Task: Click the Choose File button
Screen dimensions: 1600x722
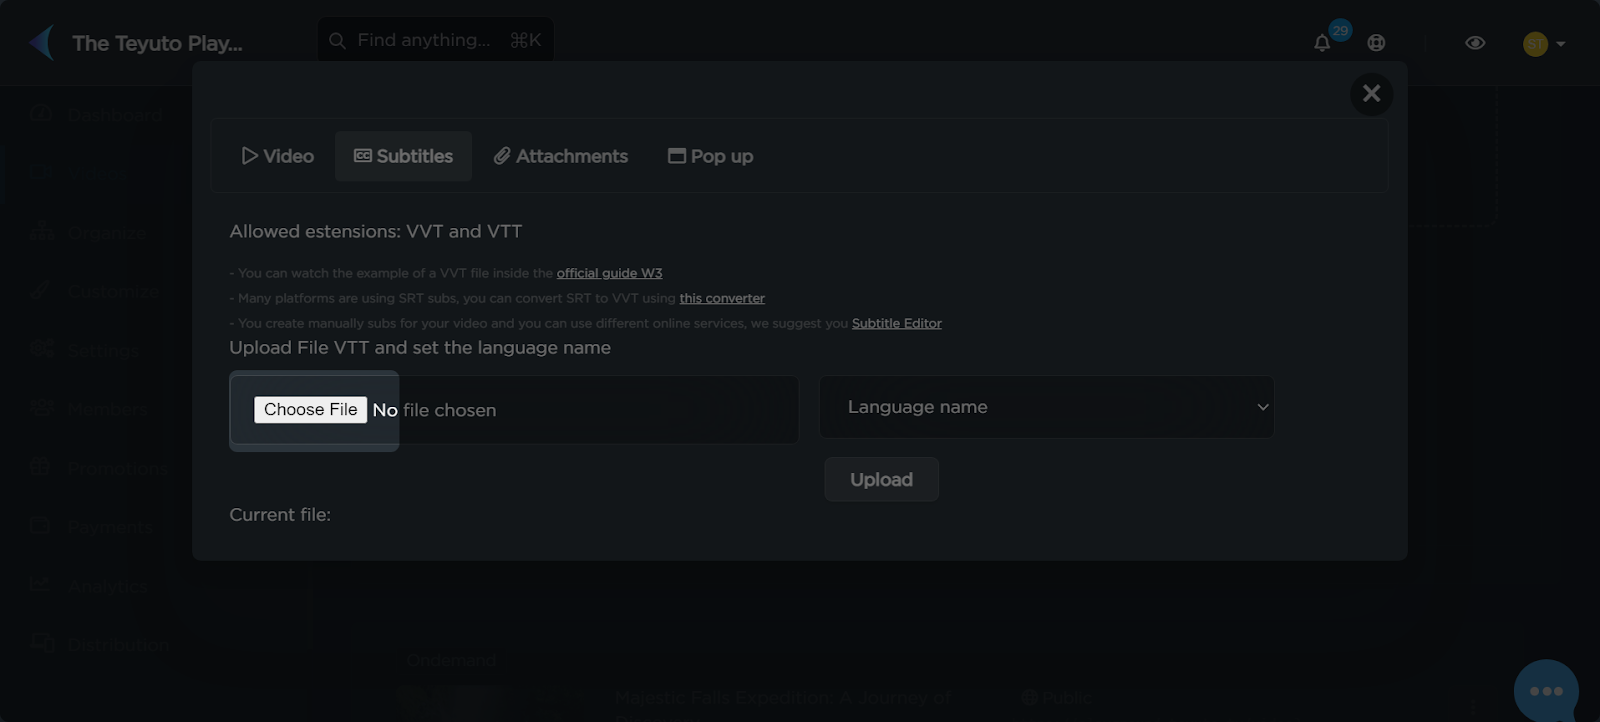Action: pyautogui.click(x=310, y=410)
